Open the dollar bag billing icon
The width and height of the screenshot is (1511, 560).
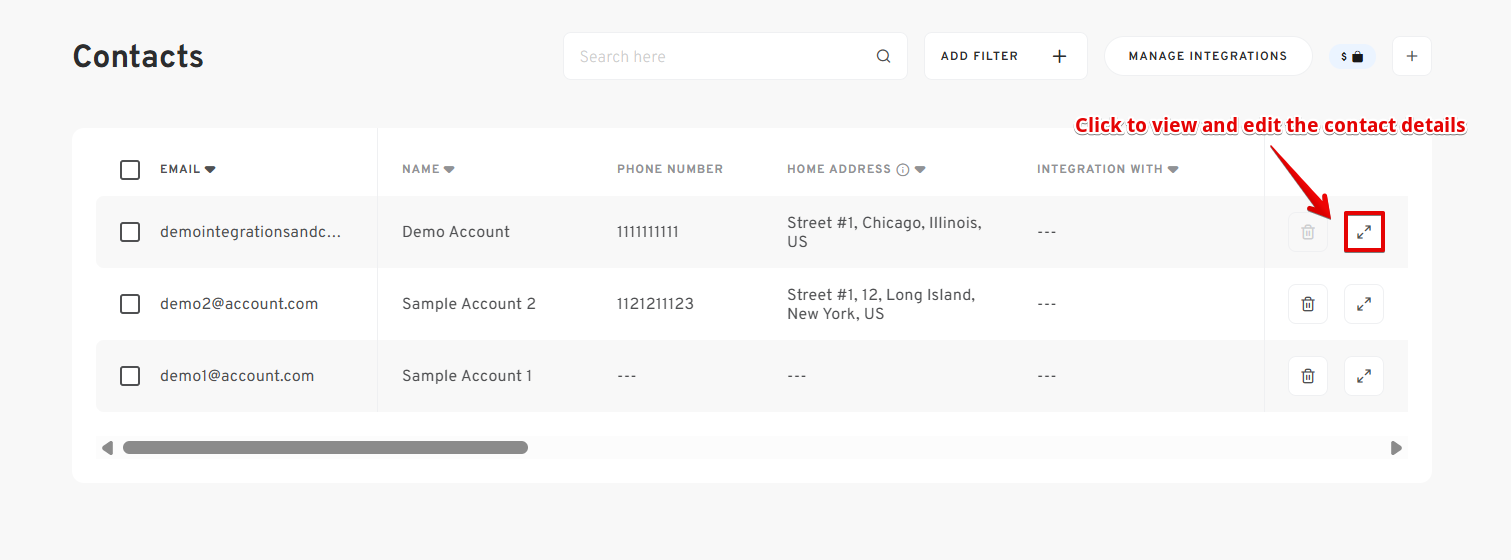click(1352, 57)
